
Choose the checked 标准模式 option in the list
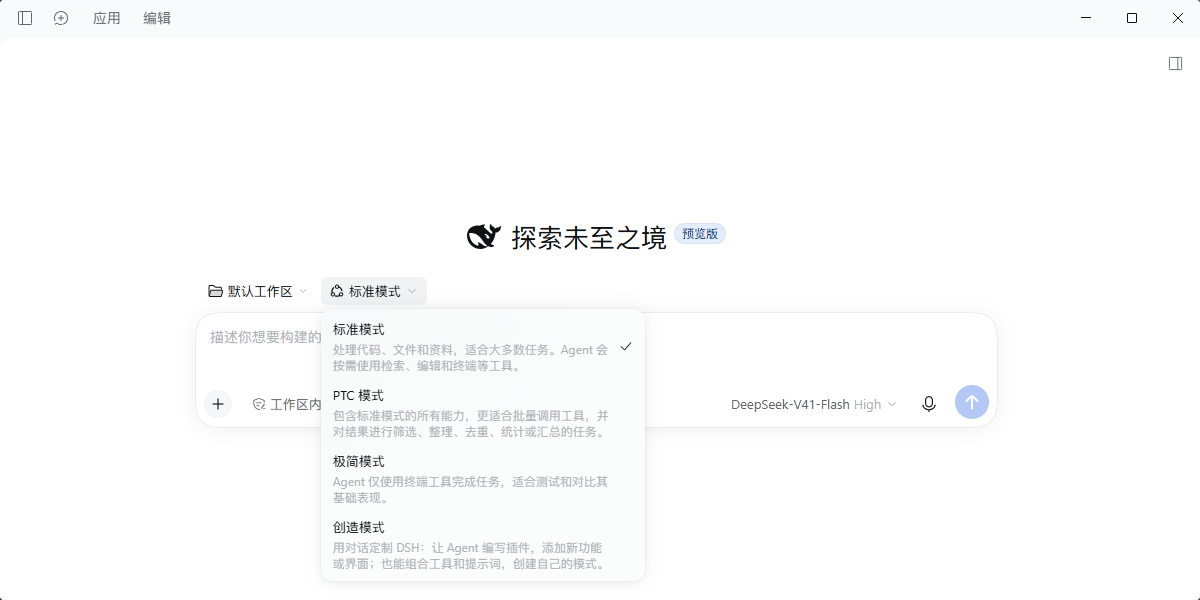point(483,346)
